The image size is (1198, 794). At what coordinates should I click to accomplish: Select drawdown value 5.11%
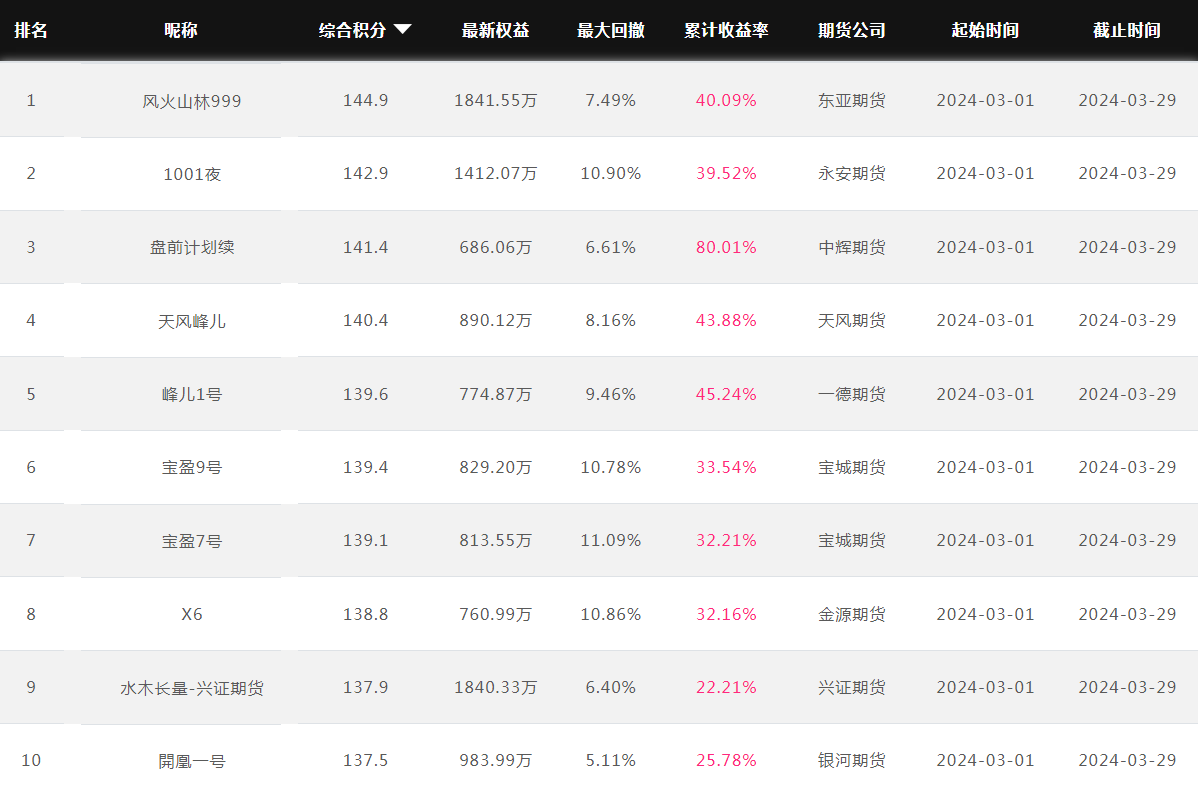pyautogui.click(x=610, y=760)
